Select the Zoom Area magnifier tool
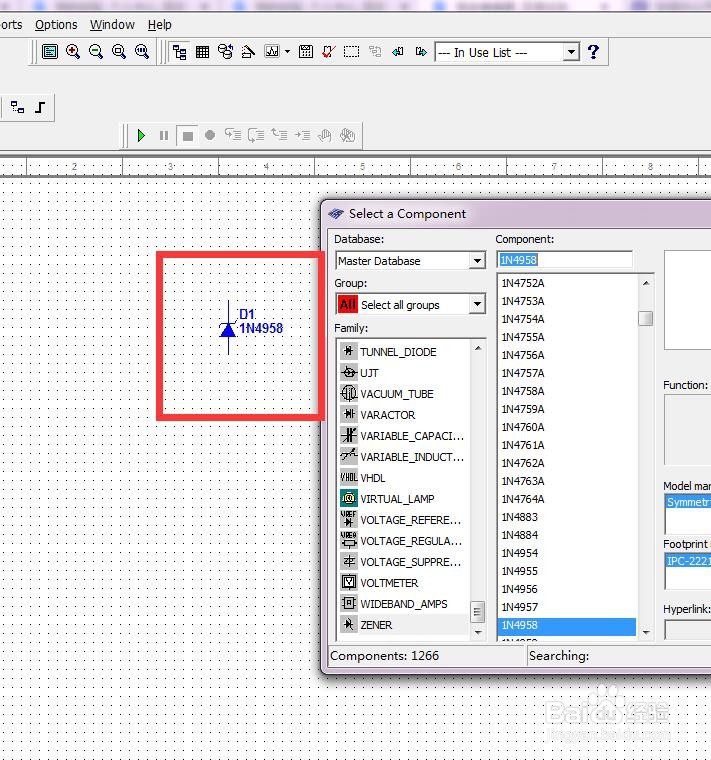711x760 pixels. coord(119,51)
